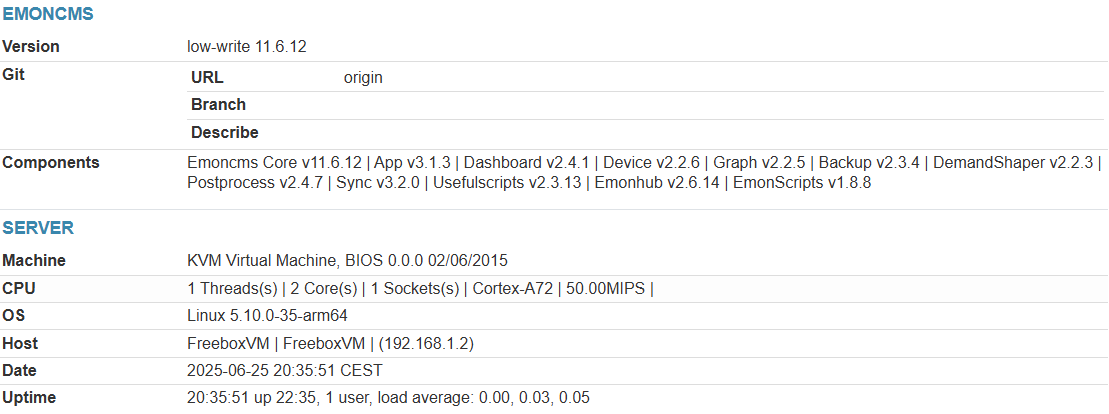Click the Version row label

tap(31, 47)
